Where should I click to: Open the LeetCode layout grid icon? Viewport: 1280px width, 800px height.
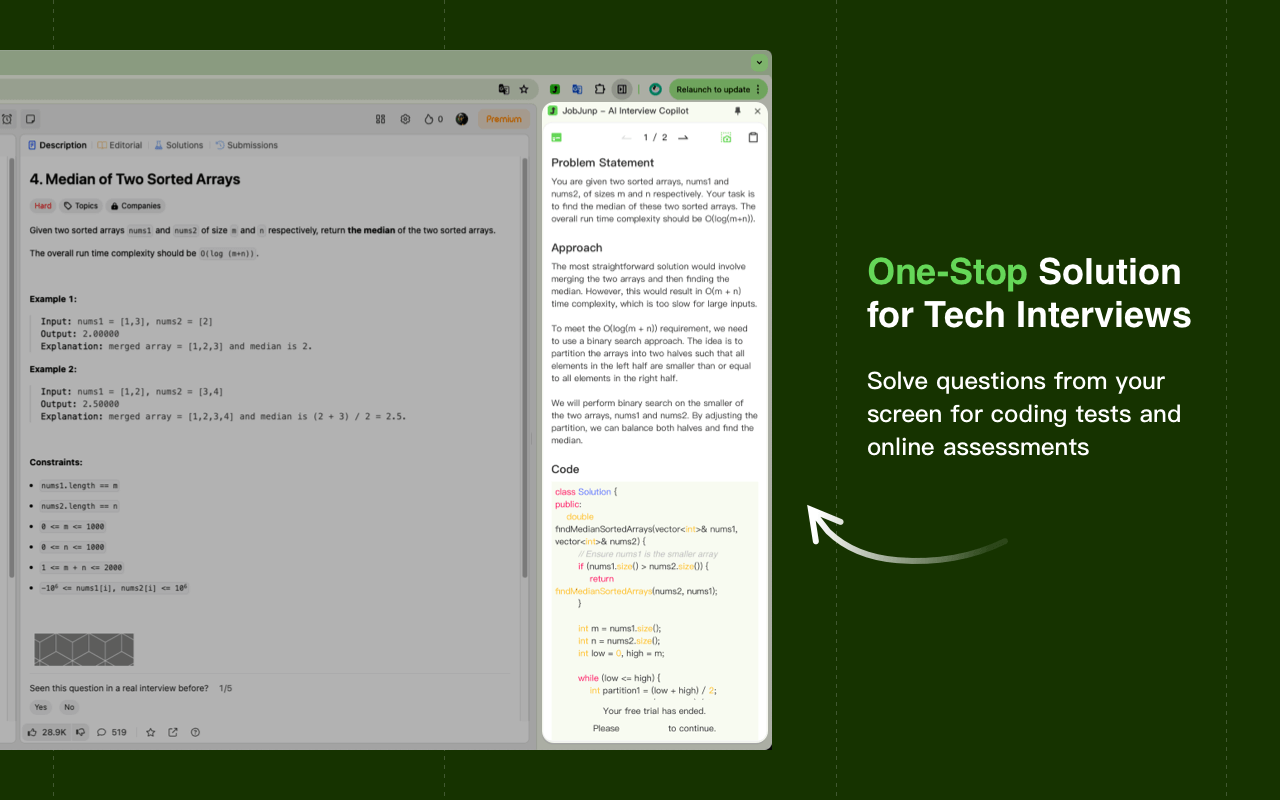(x=380, y=119)
